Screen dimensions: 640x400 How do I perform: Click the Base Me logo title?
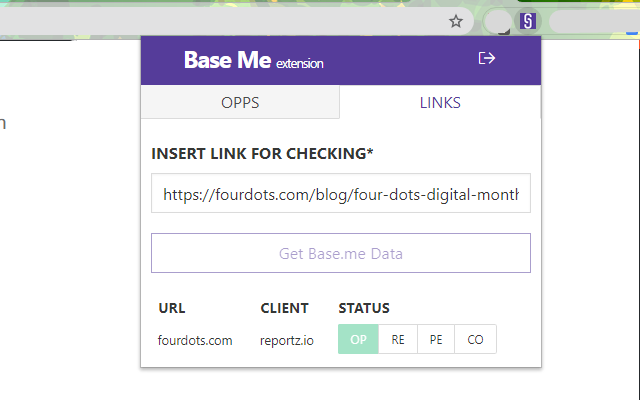point(253,60)
